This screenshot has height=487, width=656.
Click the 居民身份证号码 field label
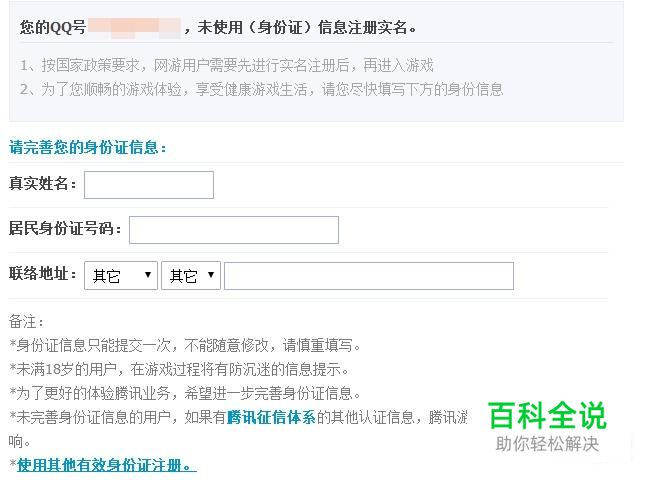(x=65, y=229)
